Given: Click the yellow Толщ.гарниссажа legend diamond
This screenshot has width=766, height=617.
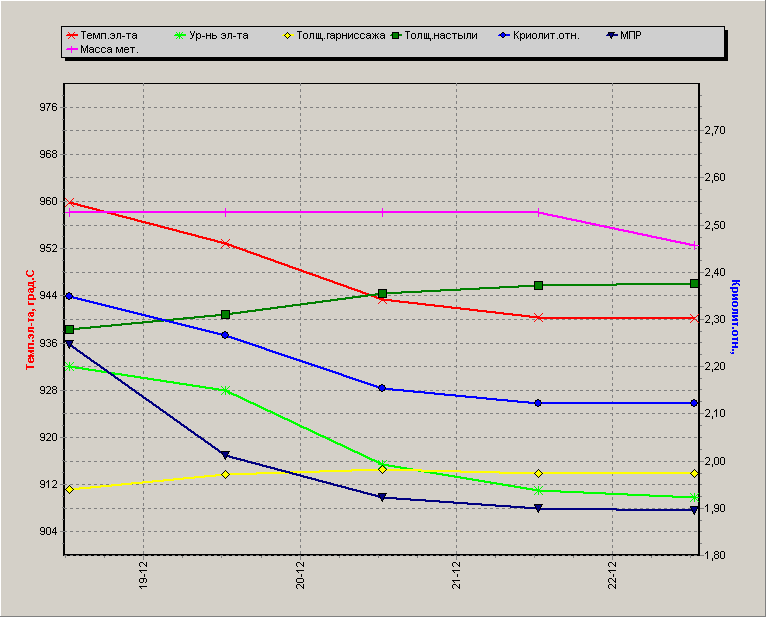Looking at the screenshot, I should coord(288,36).
